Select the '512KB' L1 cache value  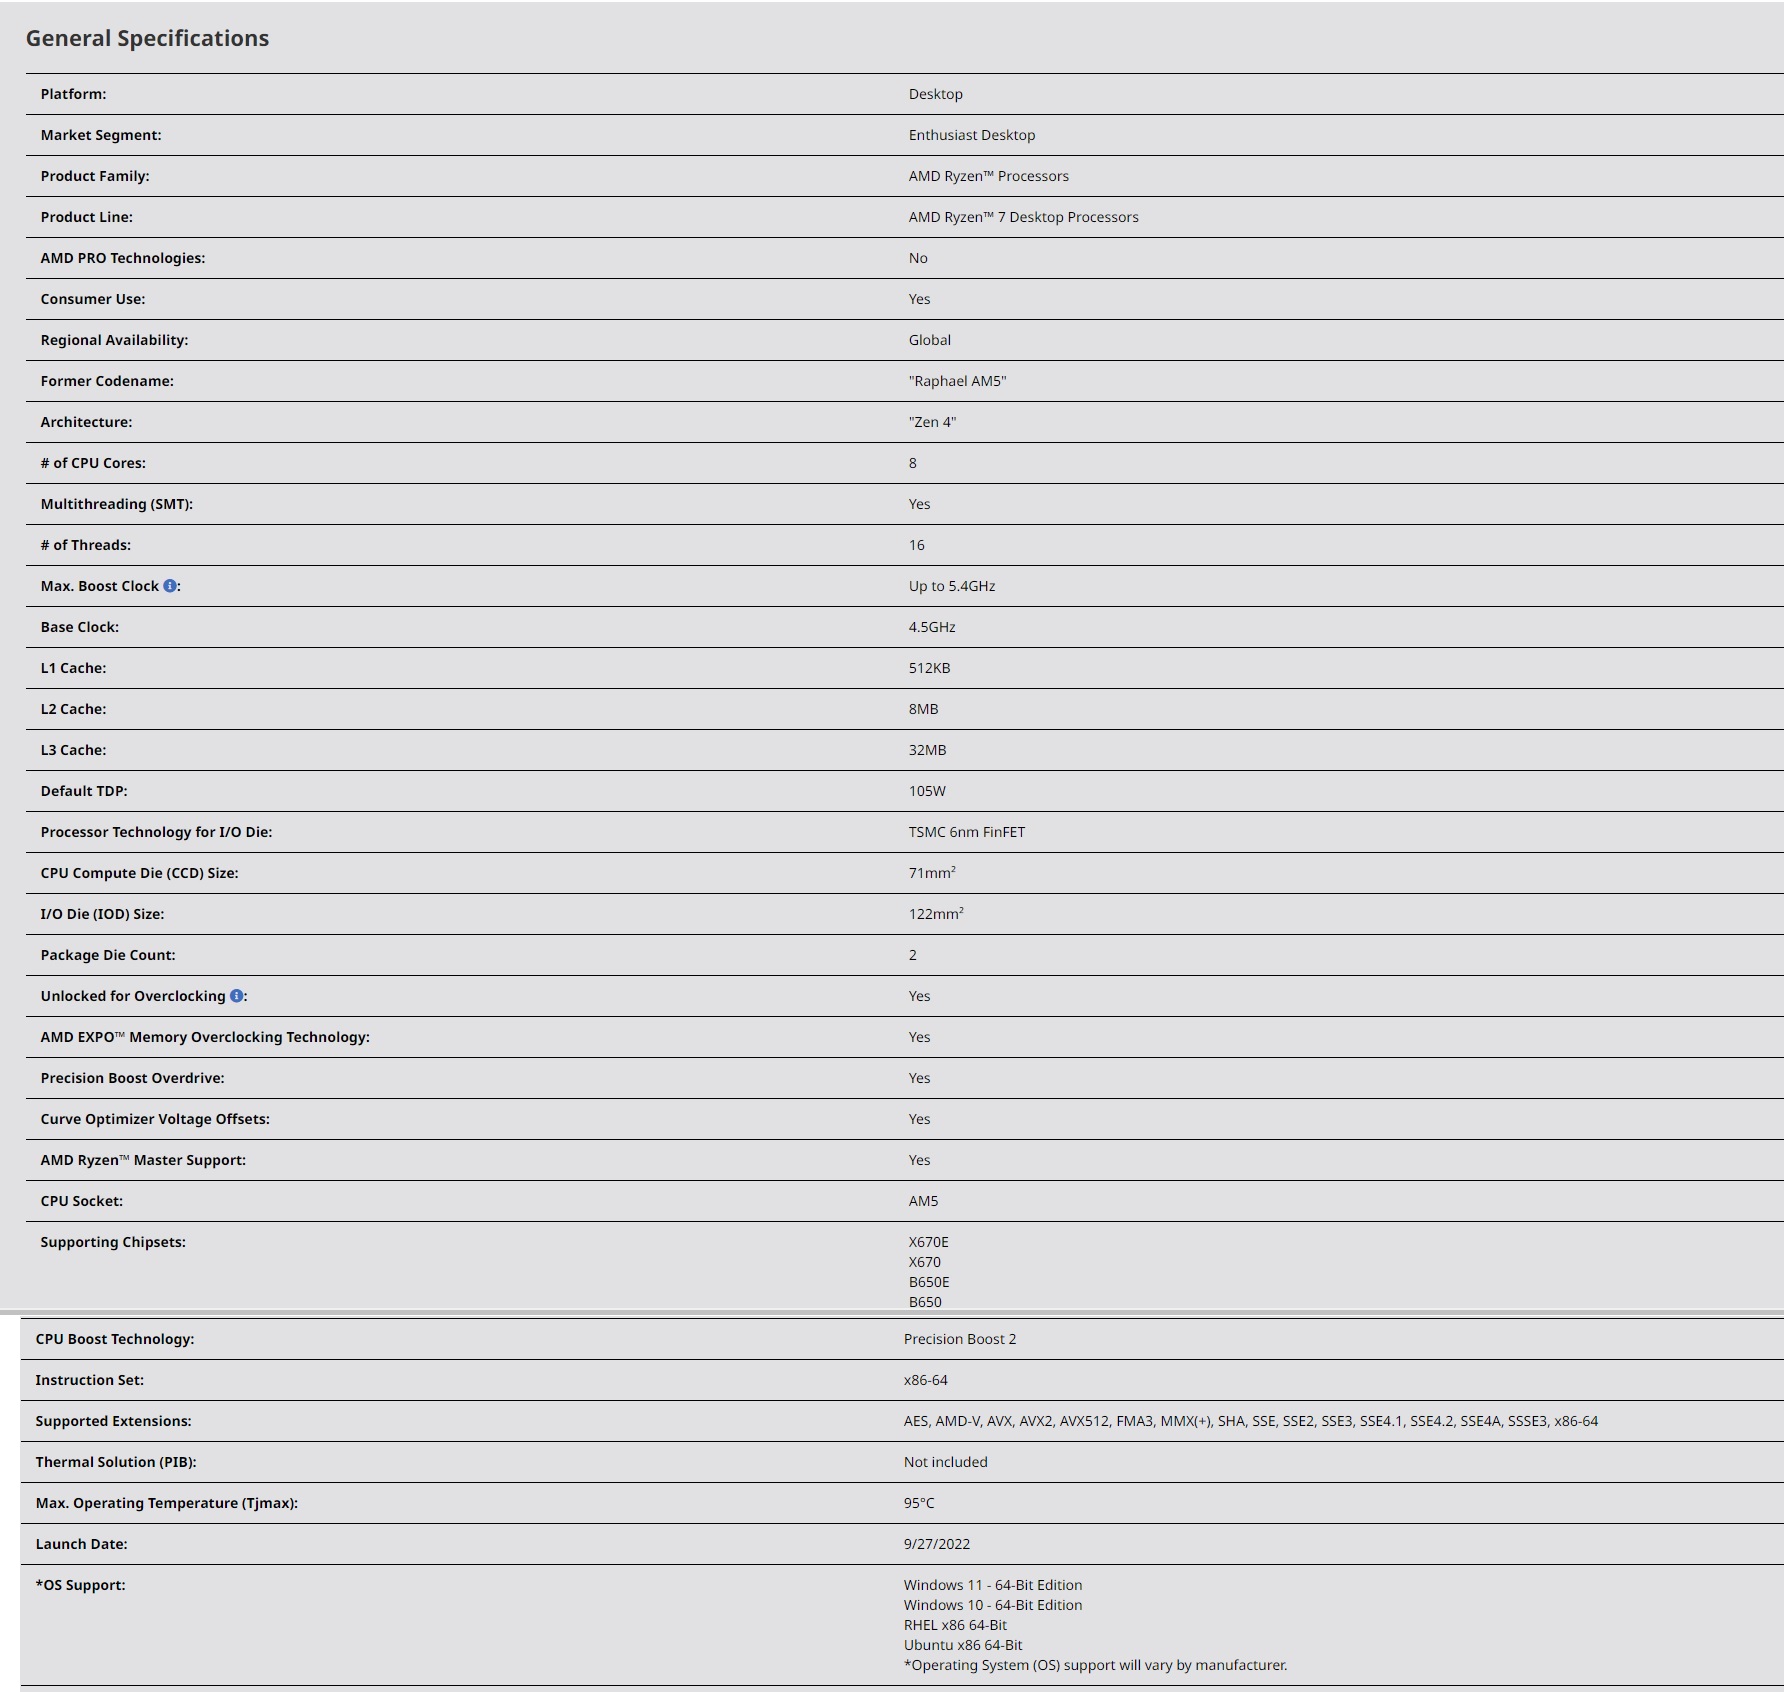930,668
